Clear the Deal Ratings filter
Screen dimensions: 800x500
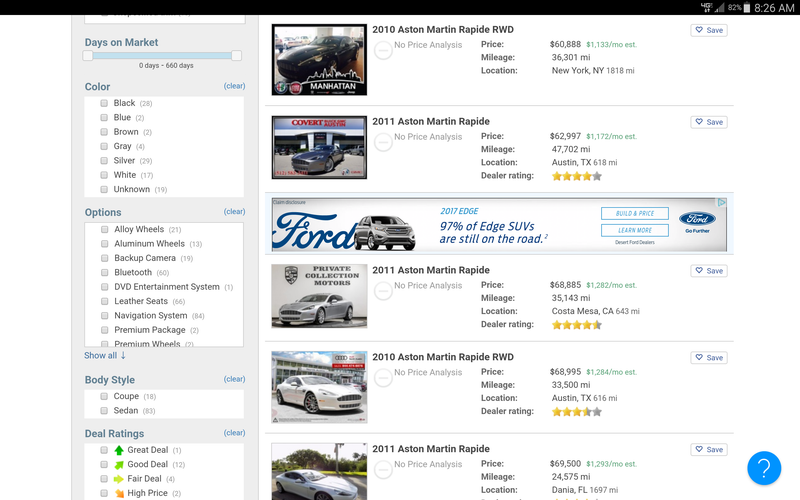pos(234,433)
